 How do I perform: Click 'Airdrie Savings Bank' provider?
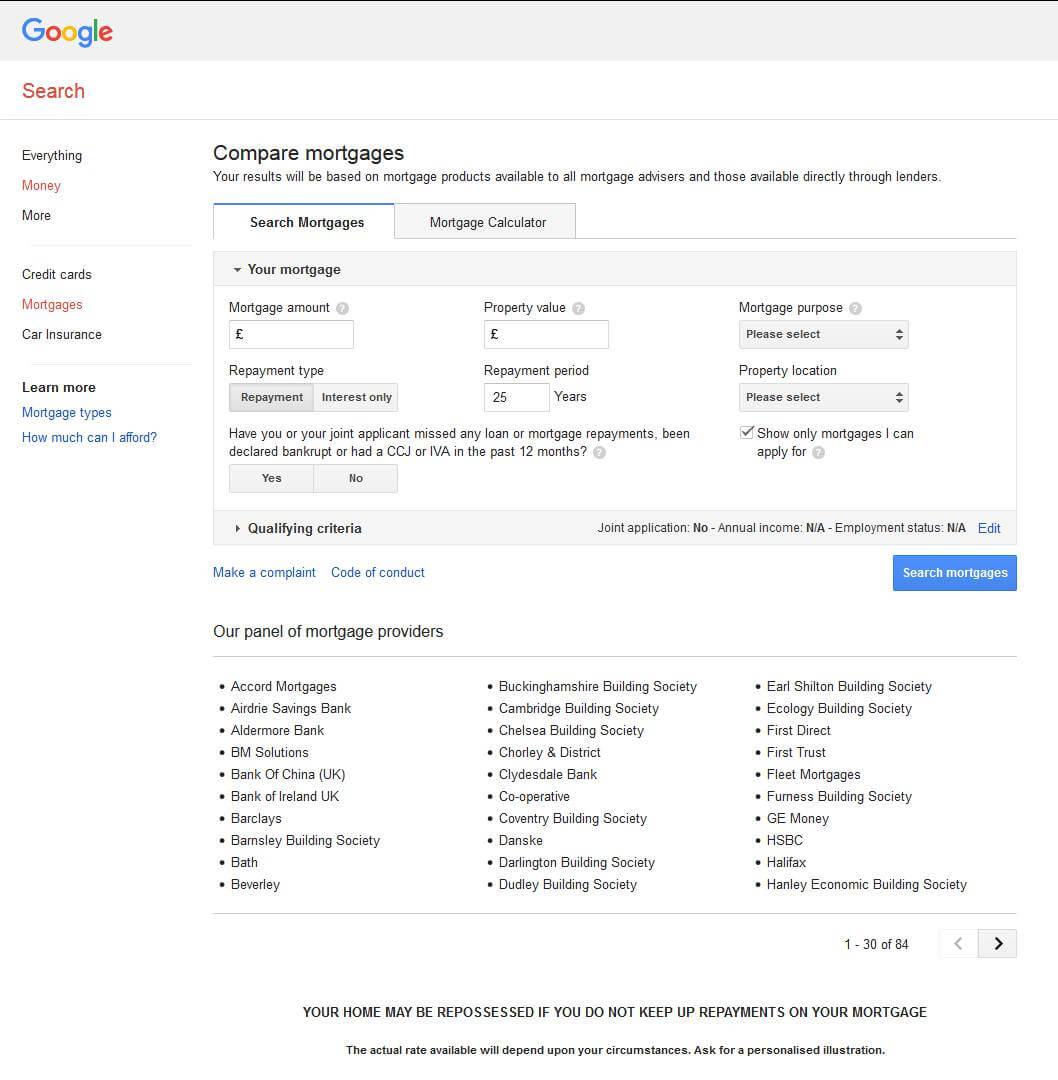(291, 709)
